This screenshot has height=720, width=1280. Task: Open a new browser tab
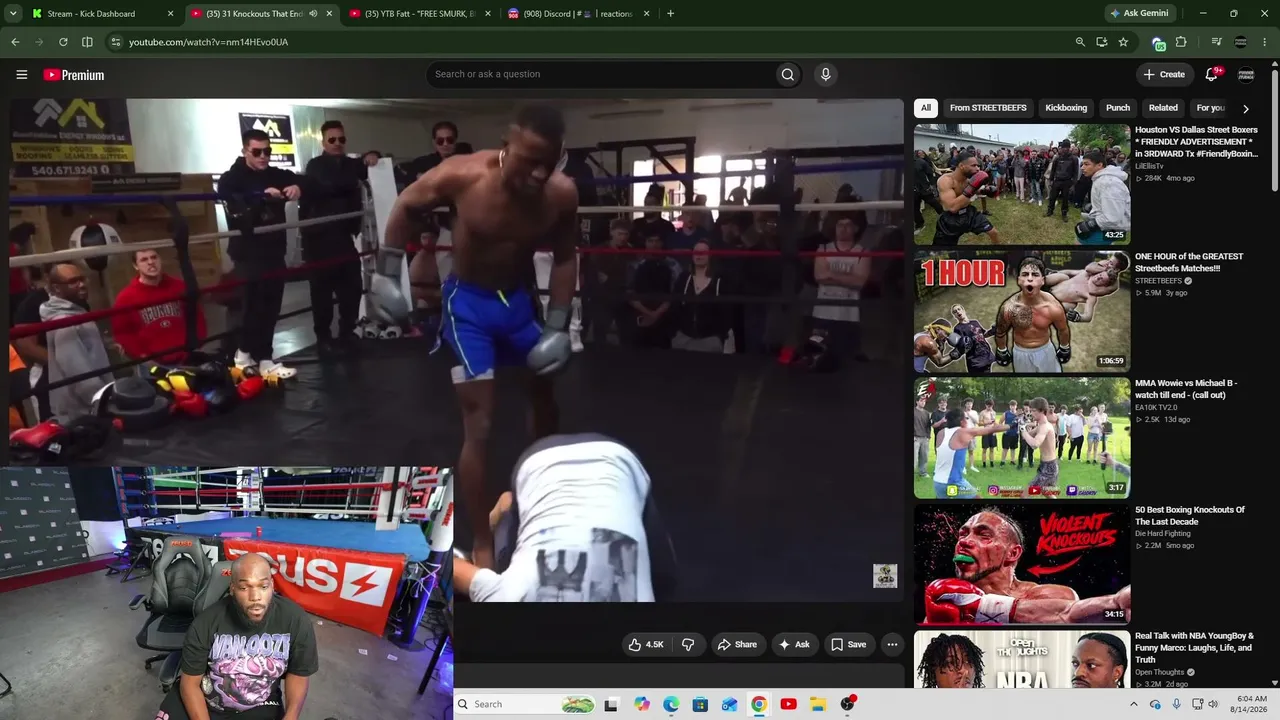coord(670,14)
